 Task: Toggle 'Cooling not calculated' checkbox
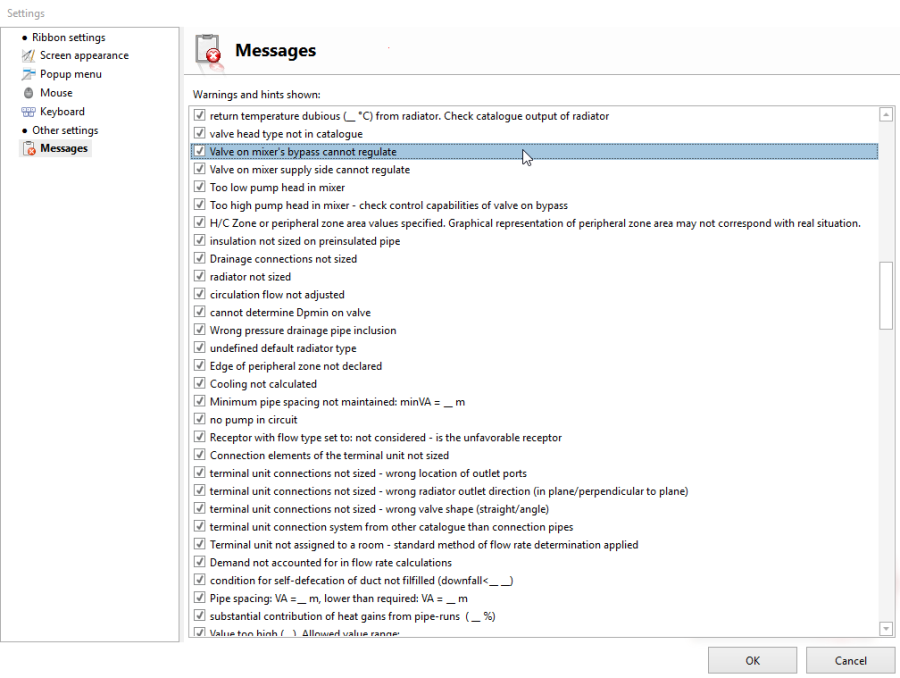199,384
